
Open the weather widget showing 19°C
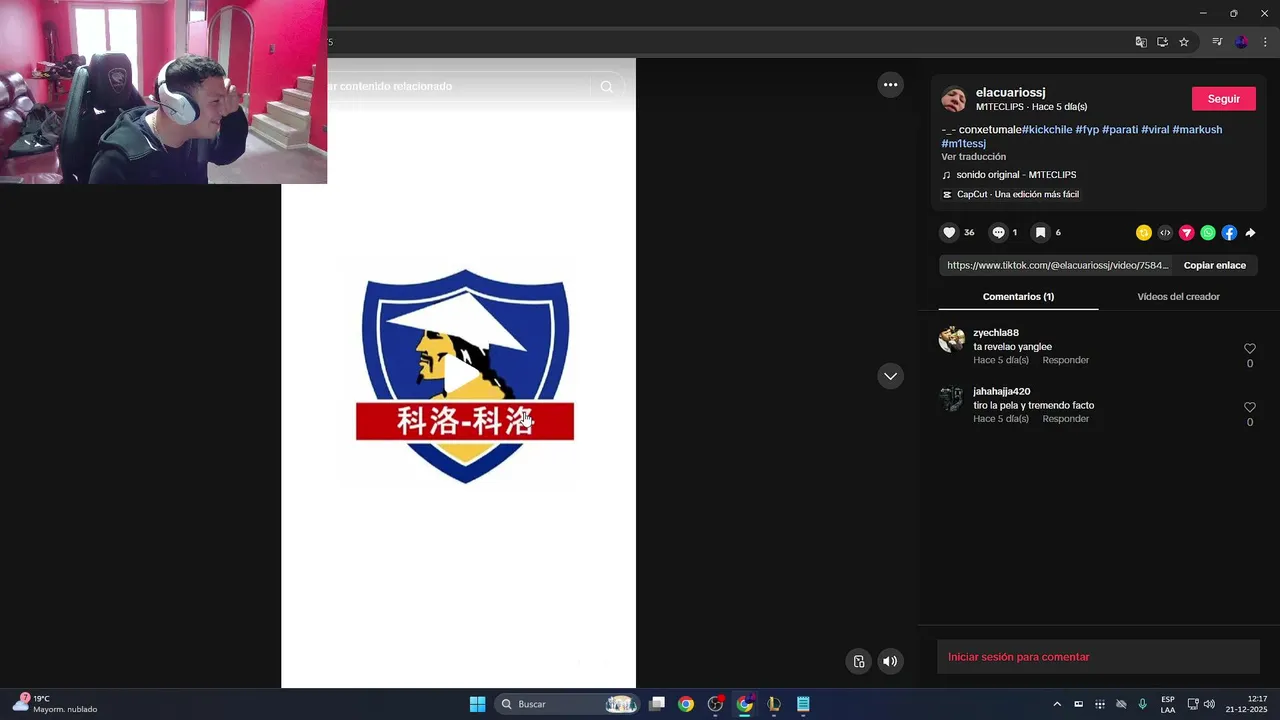coord(55,704)
